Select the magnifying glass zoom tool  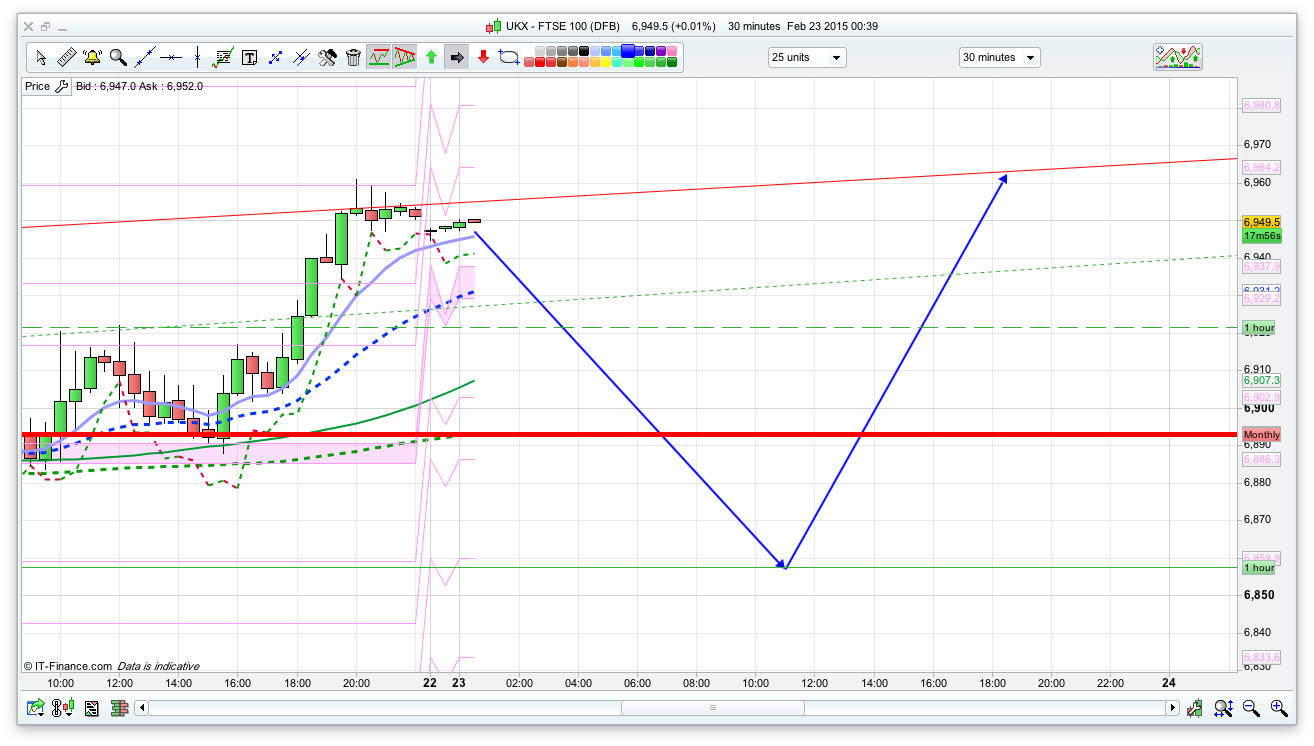[118, 57]
